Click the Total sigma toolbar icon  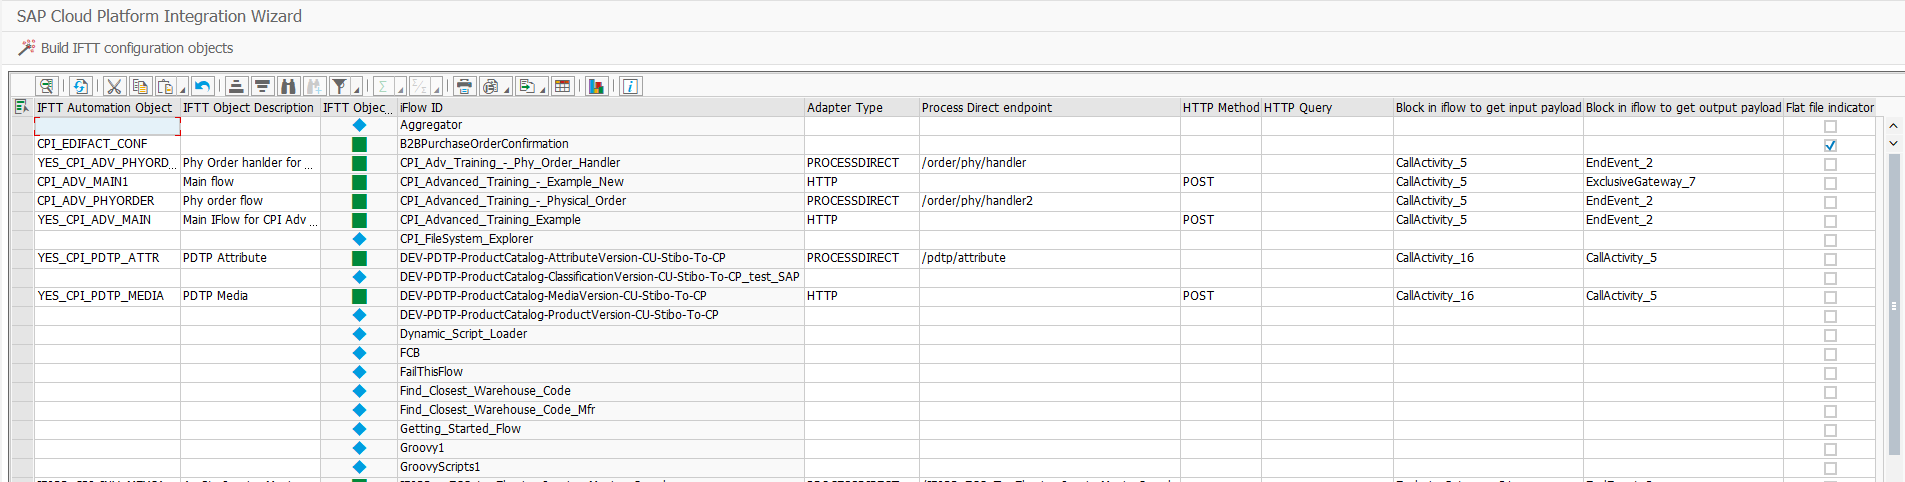382,86
